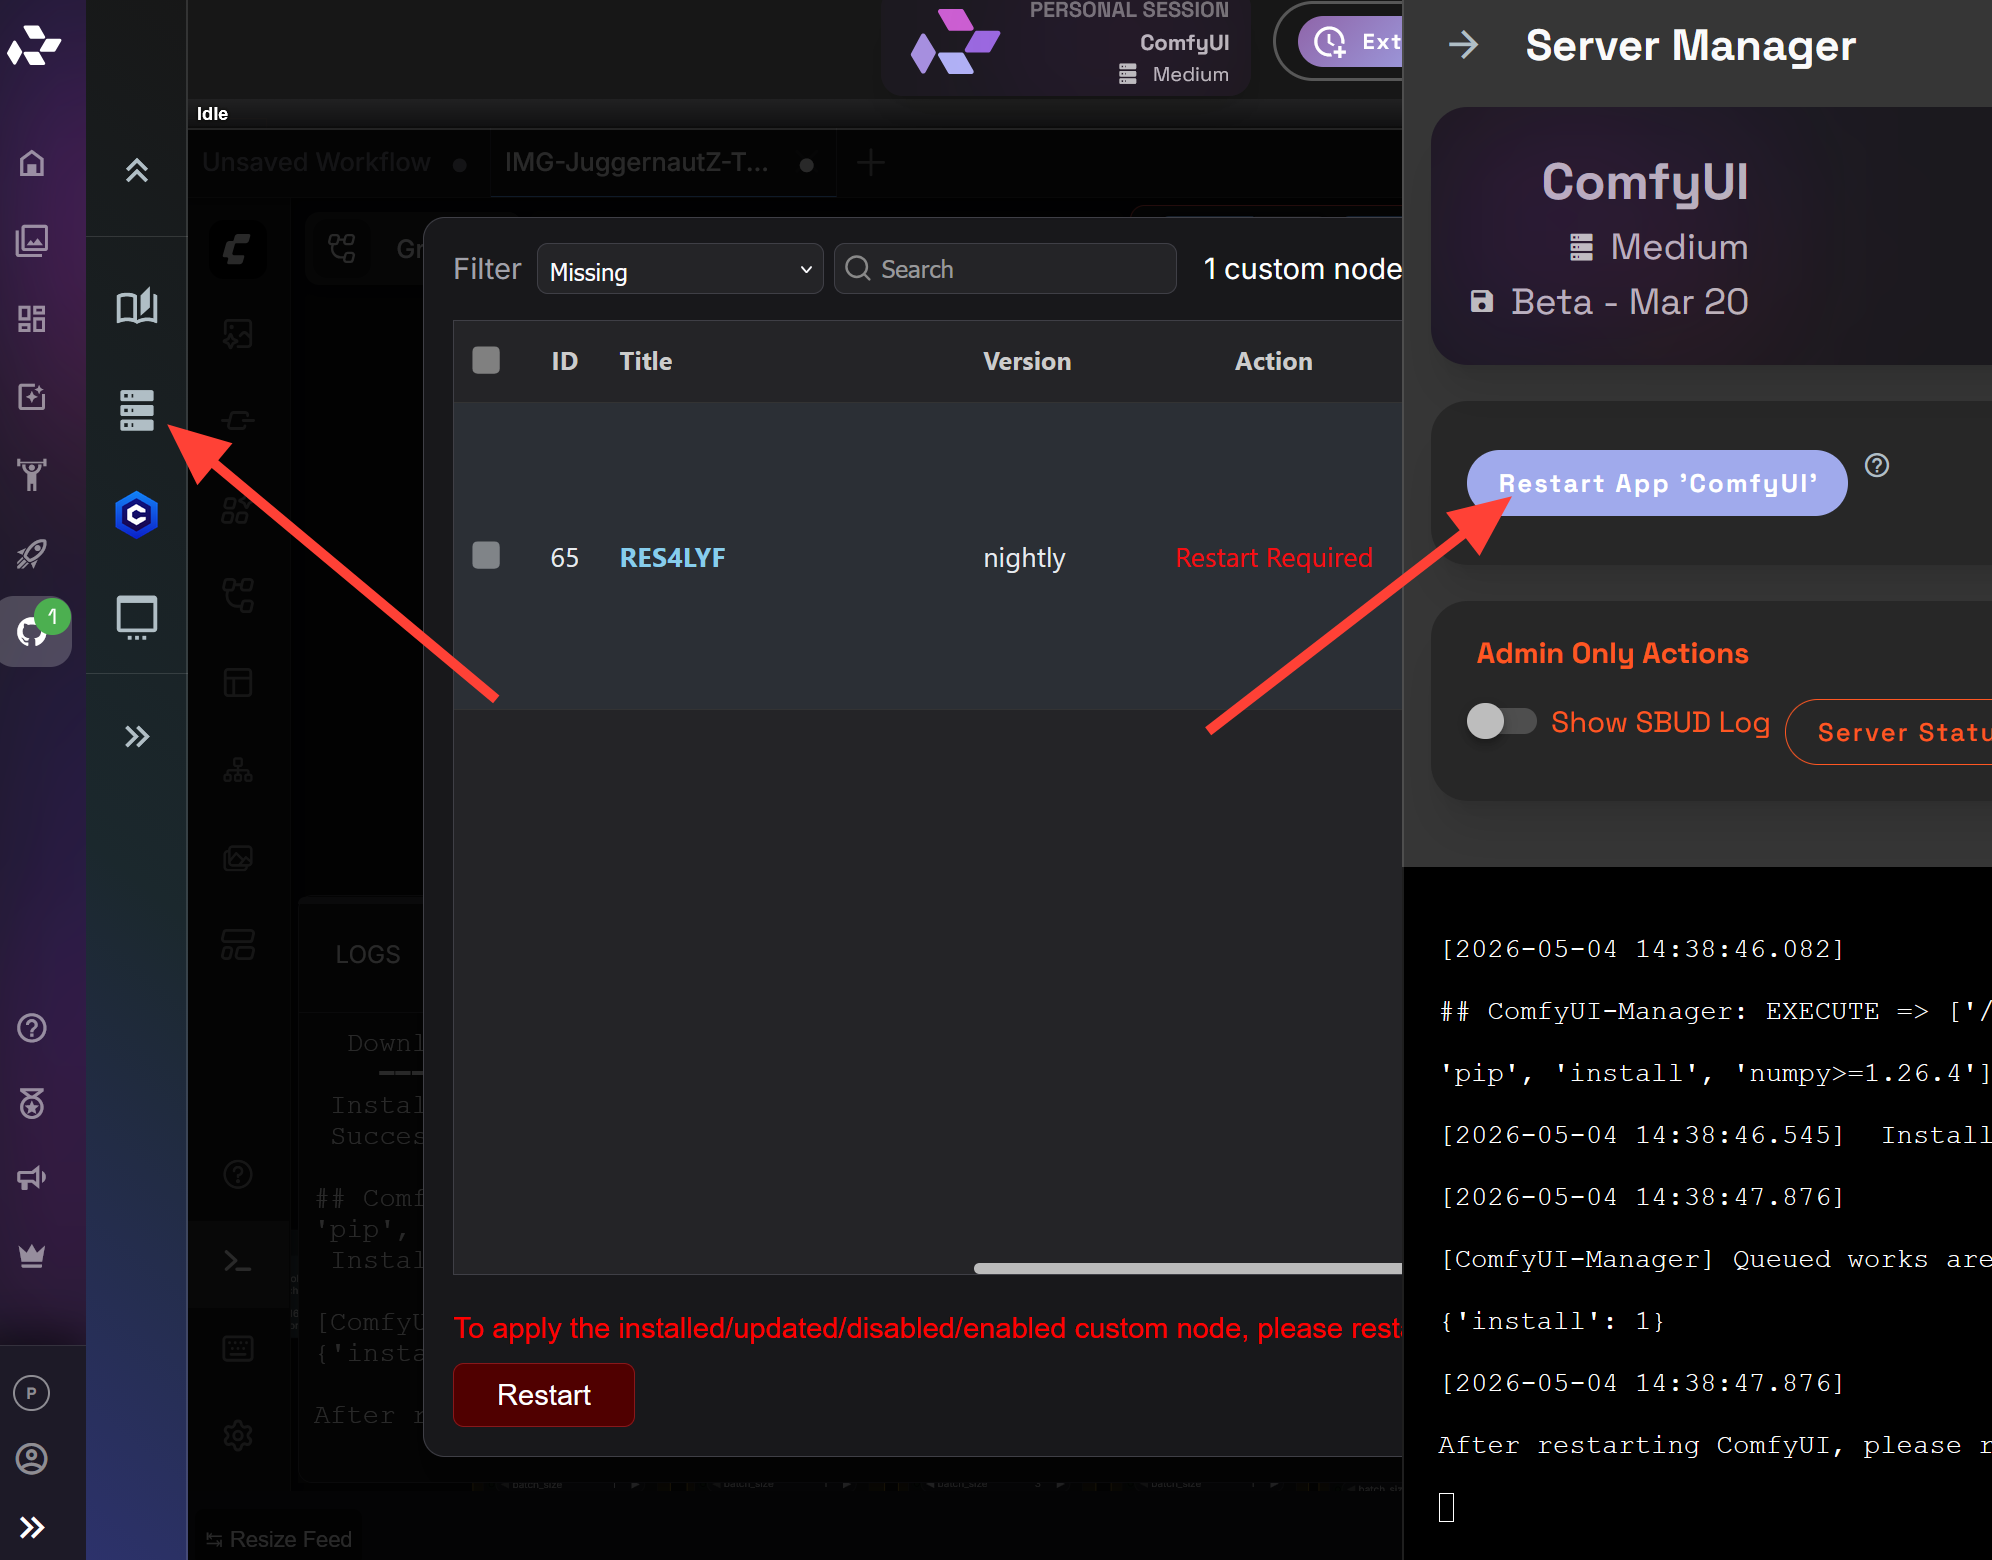Viewport: 1992px width, 1560px height.
Task: Open the terminal prompt icon in ComfyUI sidebar
Action: [x=238, y=1261]
